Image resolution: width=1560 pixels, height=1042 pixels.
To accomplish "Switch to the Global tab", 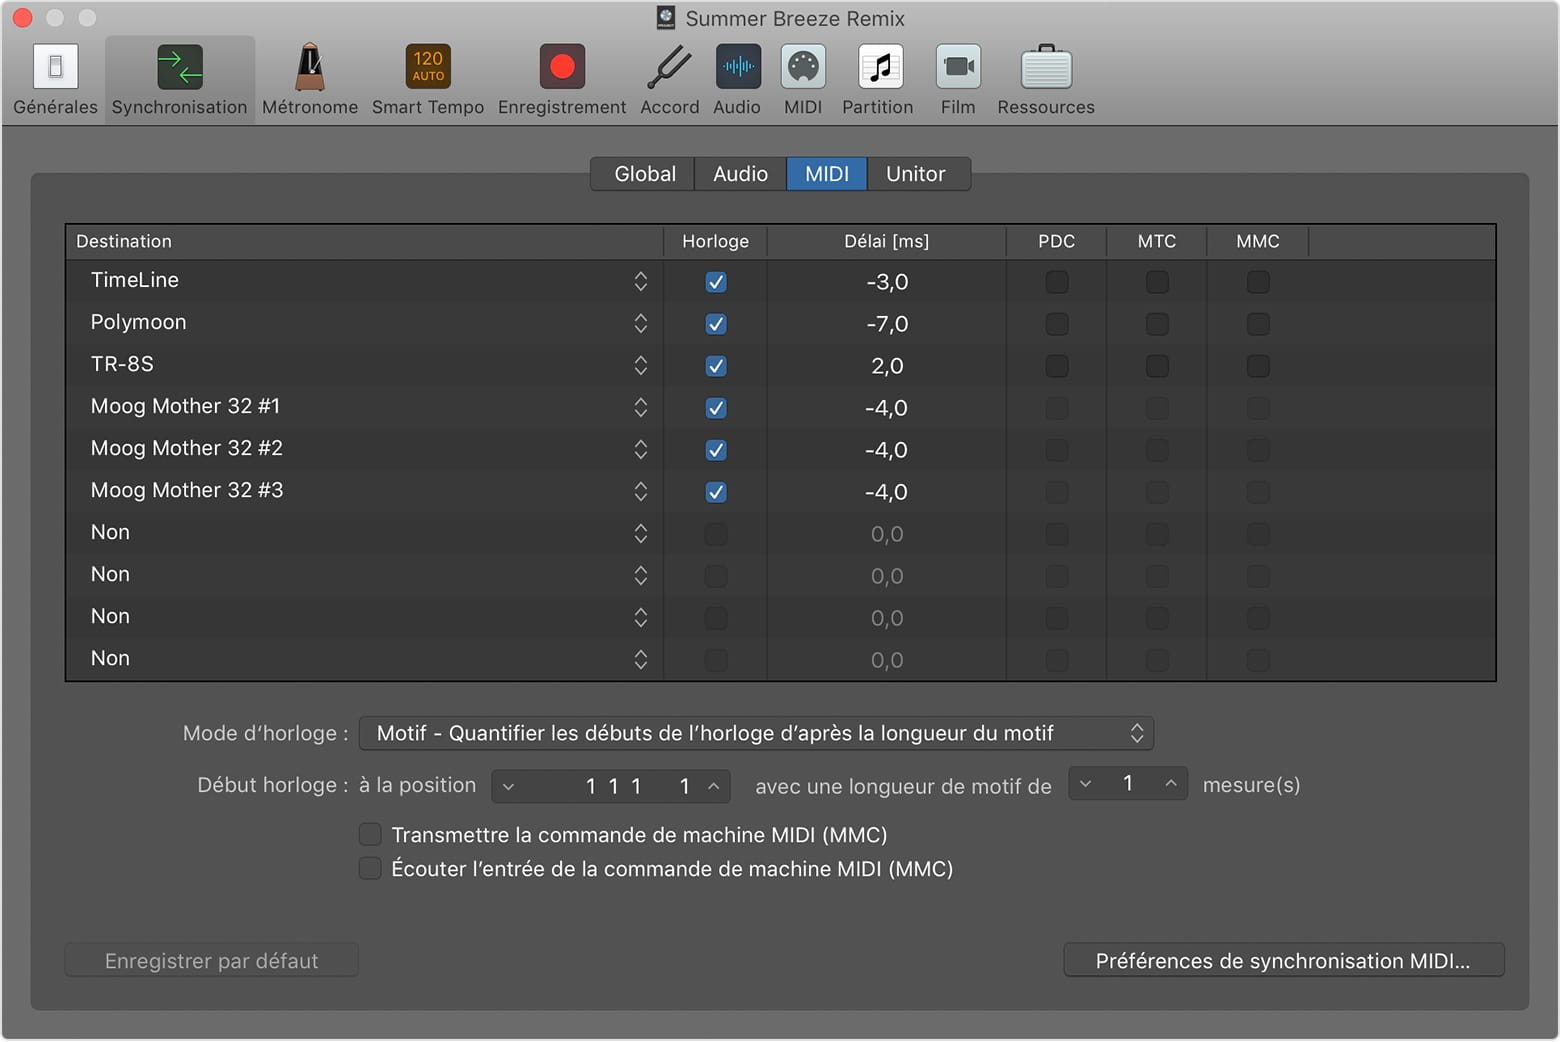I will [x=645, y=174].
